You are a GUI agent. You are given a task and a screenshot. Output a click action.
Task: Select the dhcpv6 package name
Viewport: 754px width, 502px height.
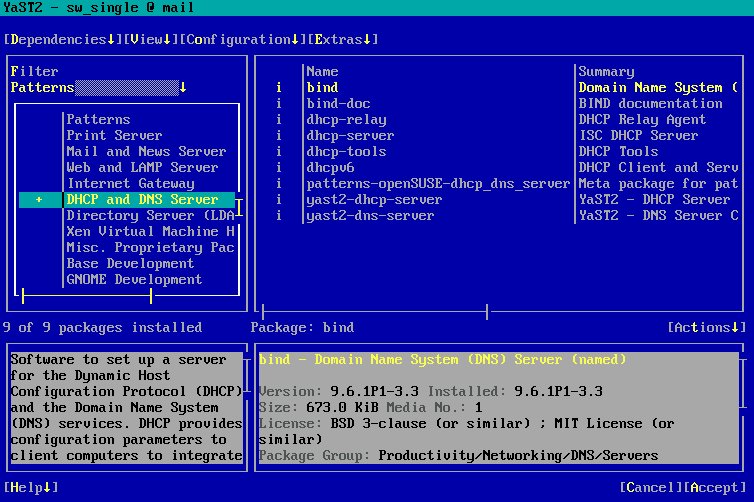coord(330,167)
